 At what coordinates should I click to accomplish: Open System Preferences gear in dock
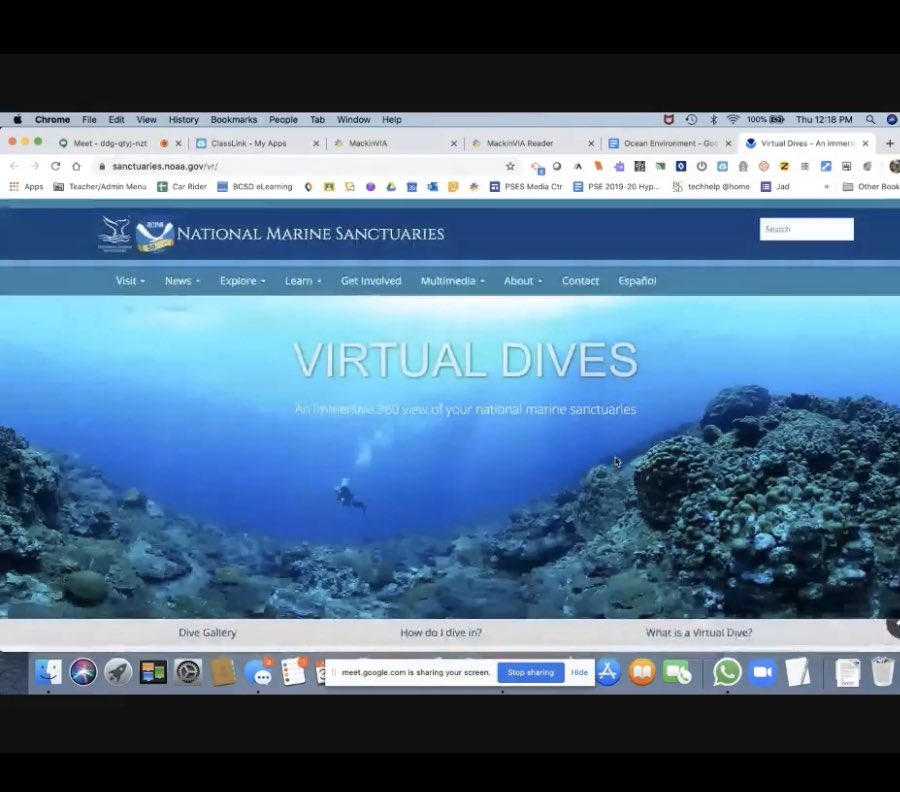tap(188, 671)
